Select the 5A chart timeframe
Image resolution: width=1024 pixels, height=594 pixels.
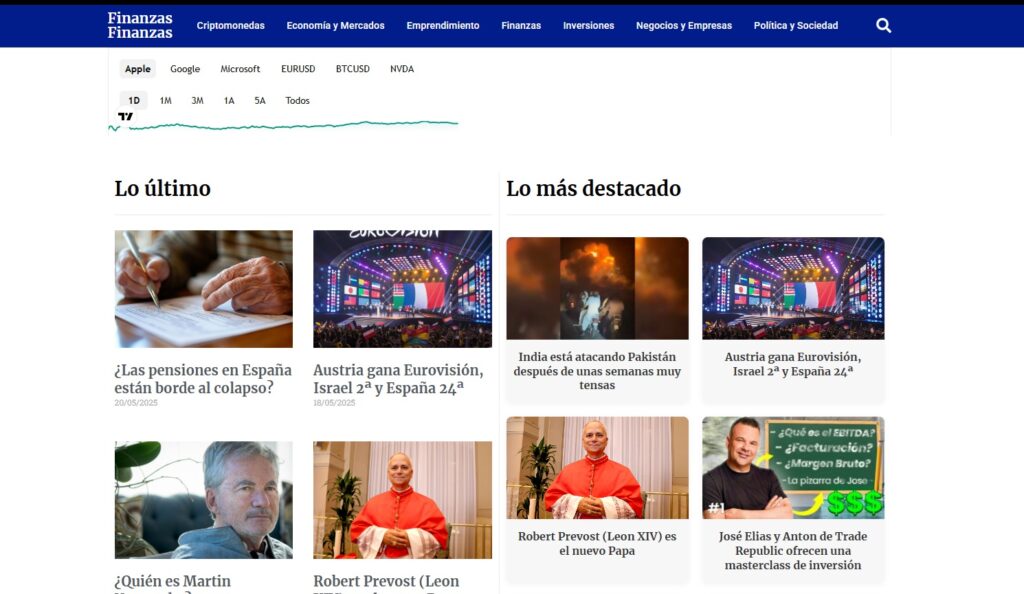[260, 100]
